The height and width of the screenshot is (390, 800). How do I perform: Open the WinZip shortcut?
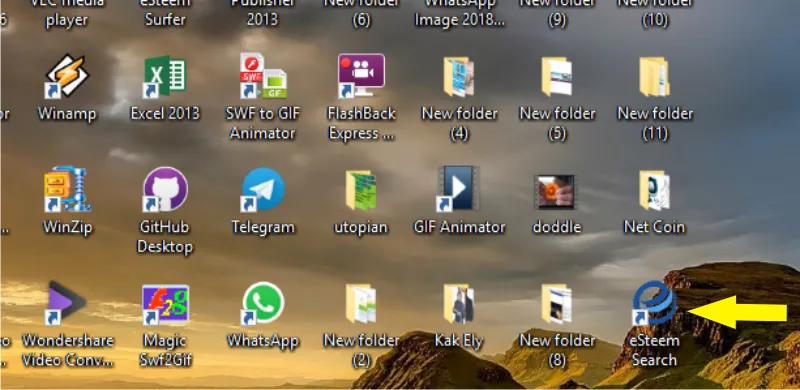click(x=67, y=189)
